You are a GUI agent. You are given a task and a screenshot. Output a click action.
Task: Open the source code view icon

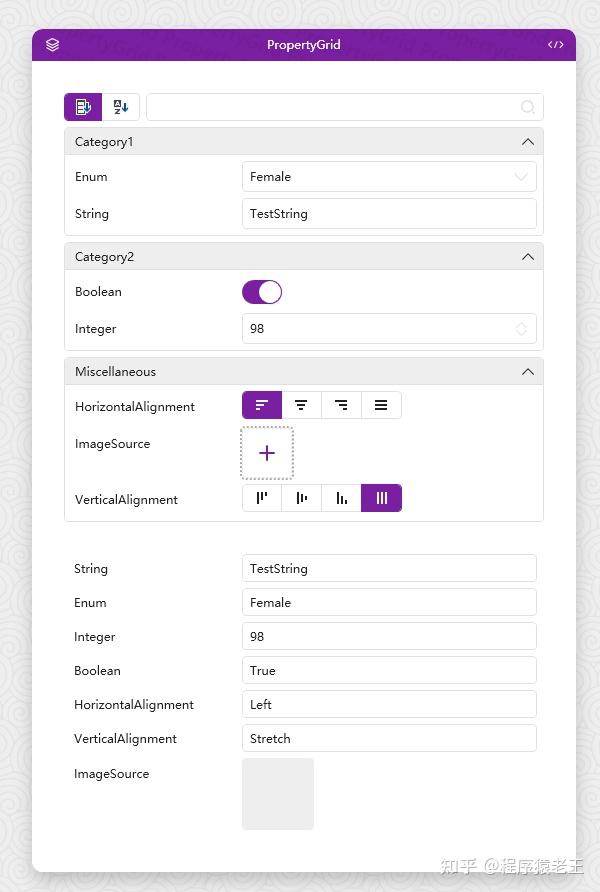coord(557,44)
